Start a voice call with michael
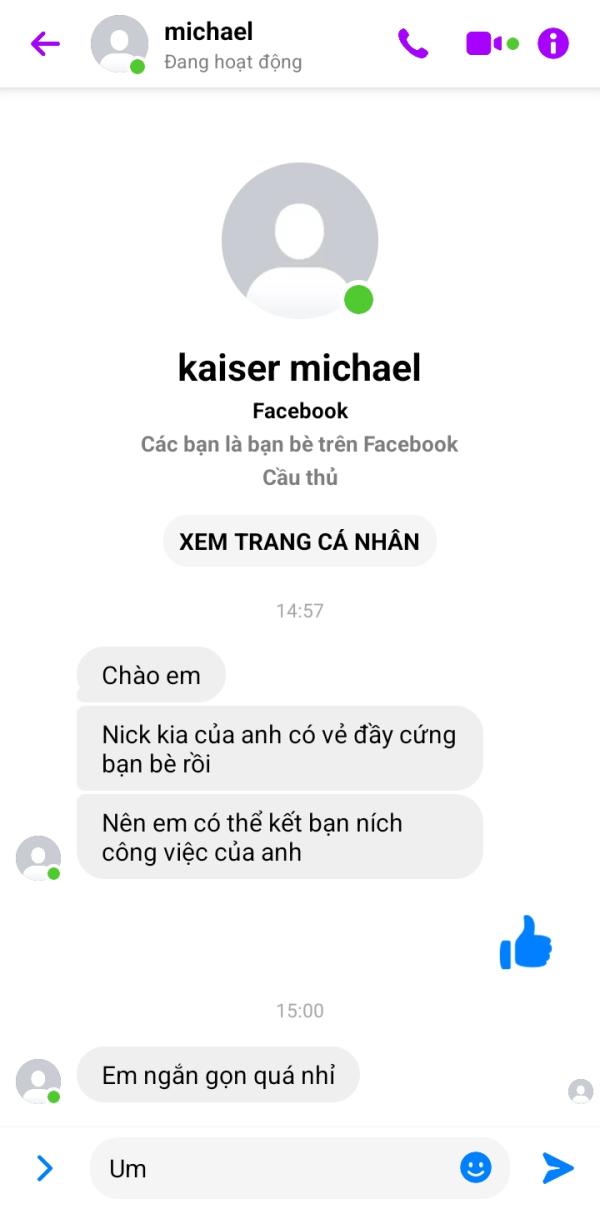 pyautogui.click(x=413, y=44)
